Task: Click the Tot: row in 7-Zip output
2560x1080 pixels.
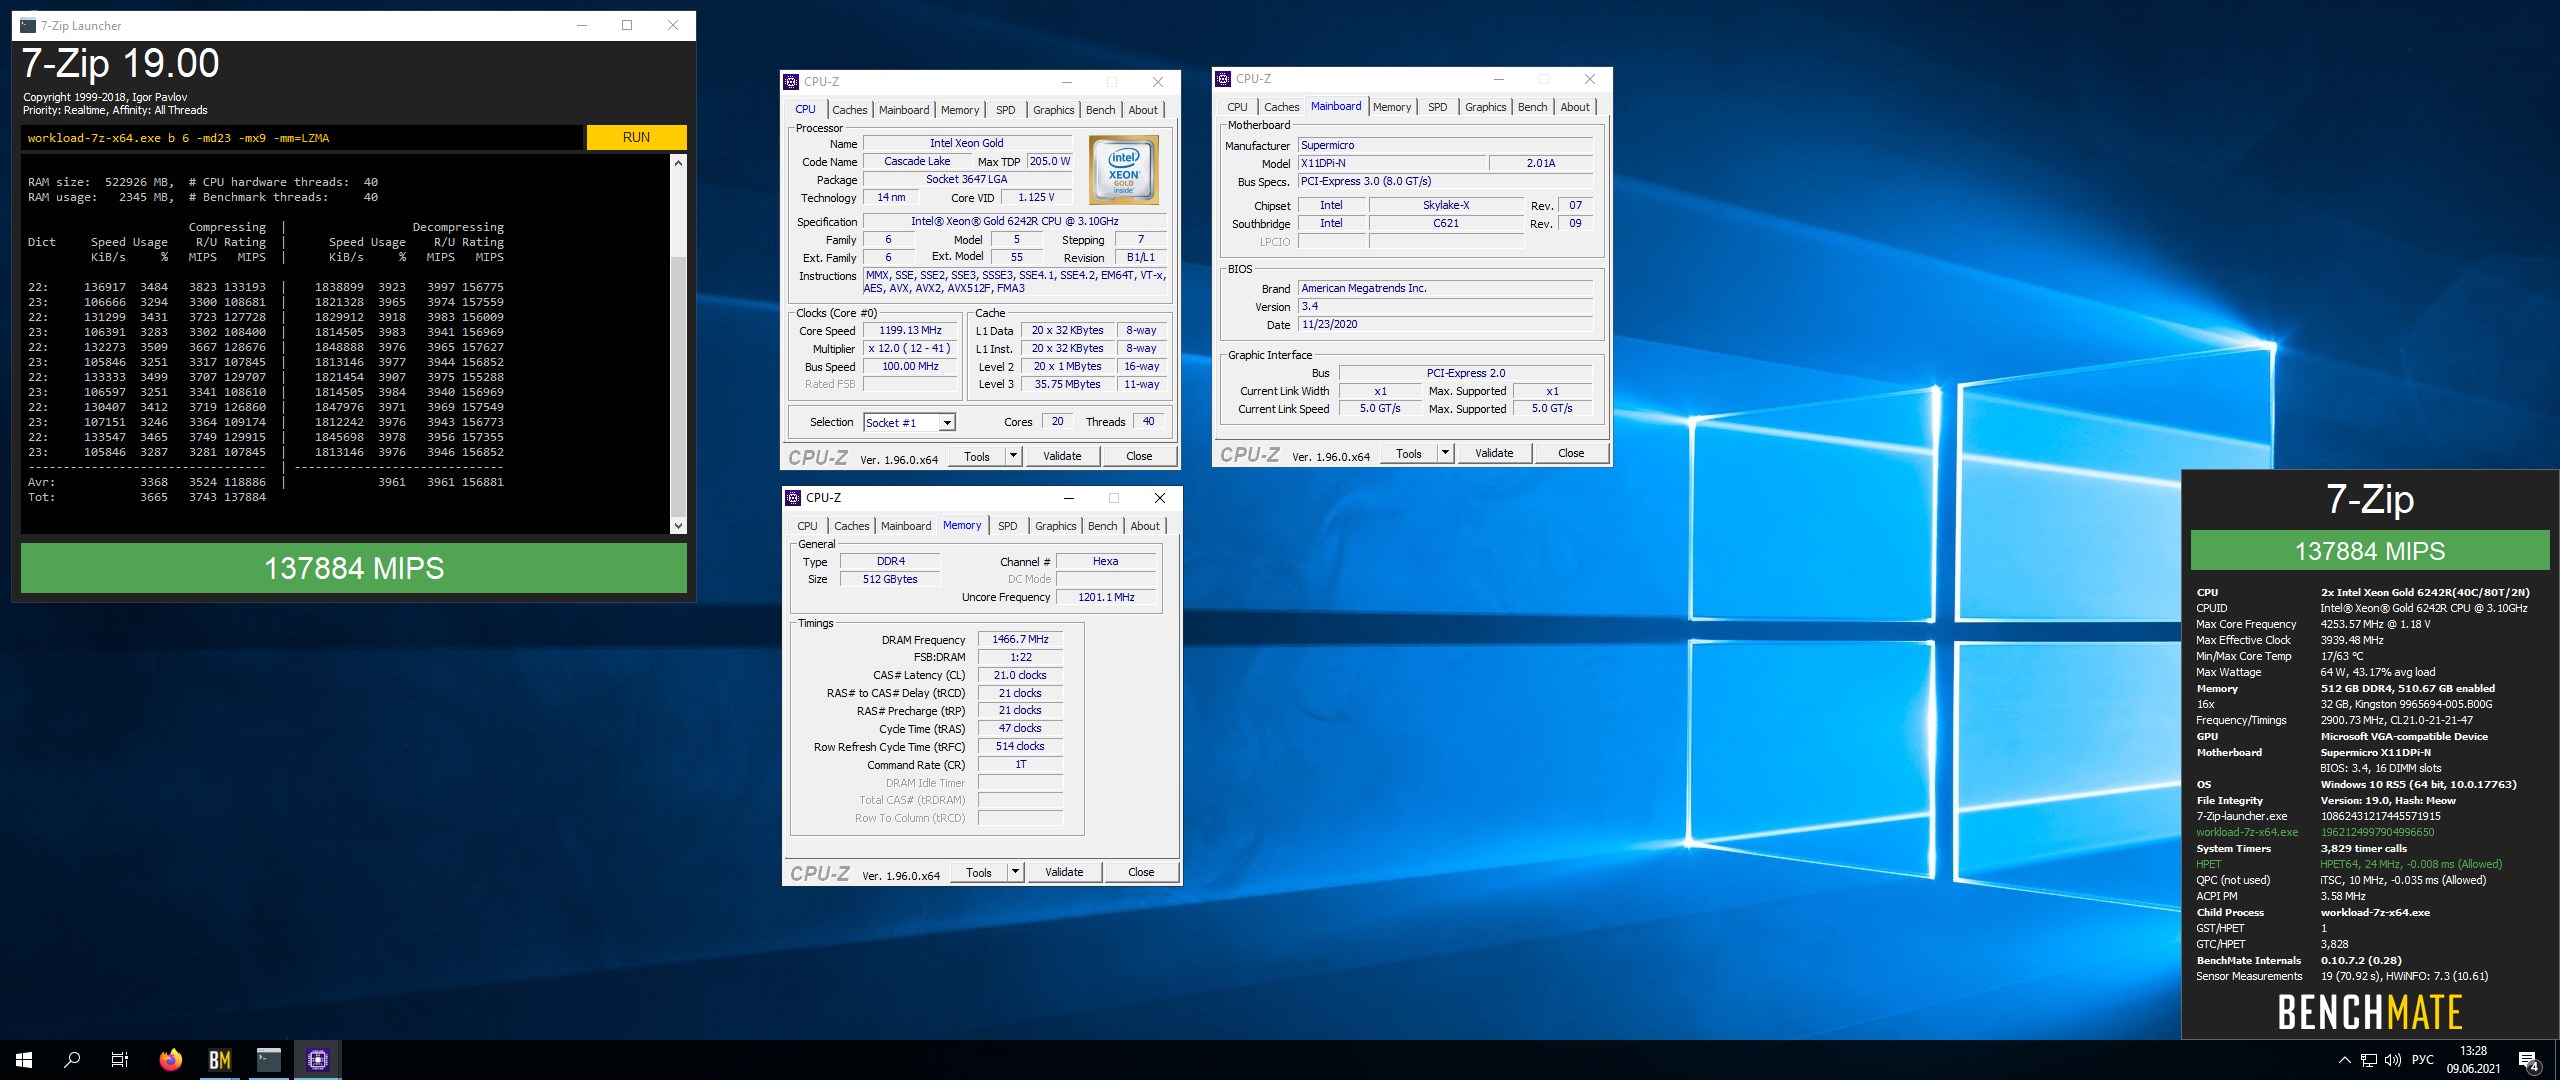Action: [x=147, y=497]
